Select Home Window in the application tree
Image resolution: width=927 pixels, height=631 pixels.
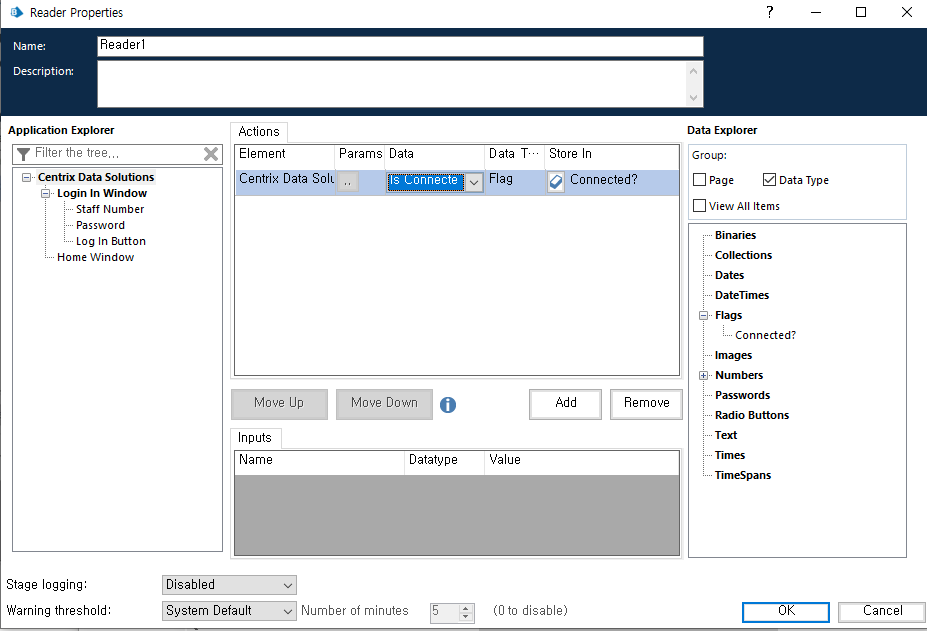pyautogui.click(x=95, y=257)
